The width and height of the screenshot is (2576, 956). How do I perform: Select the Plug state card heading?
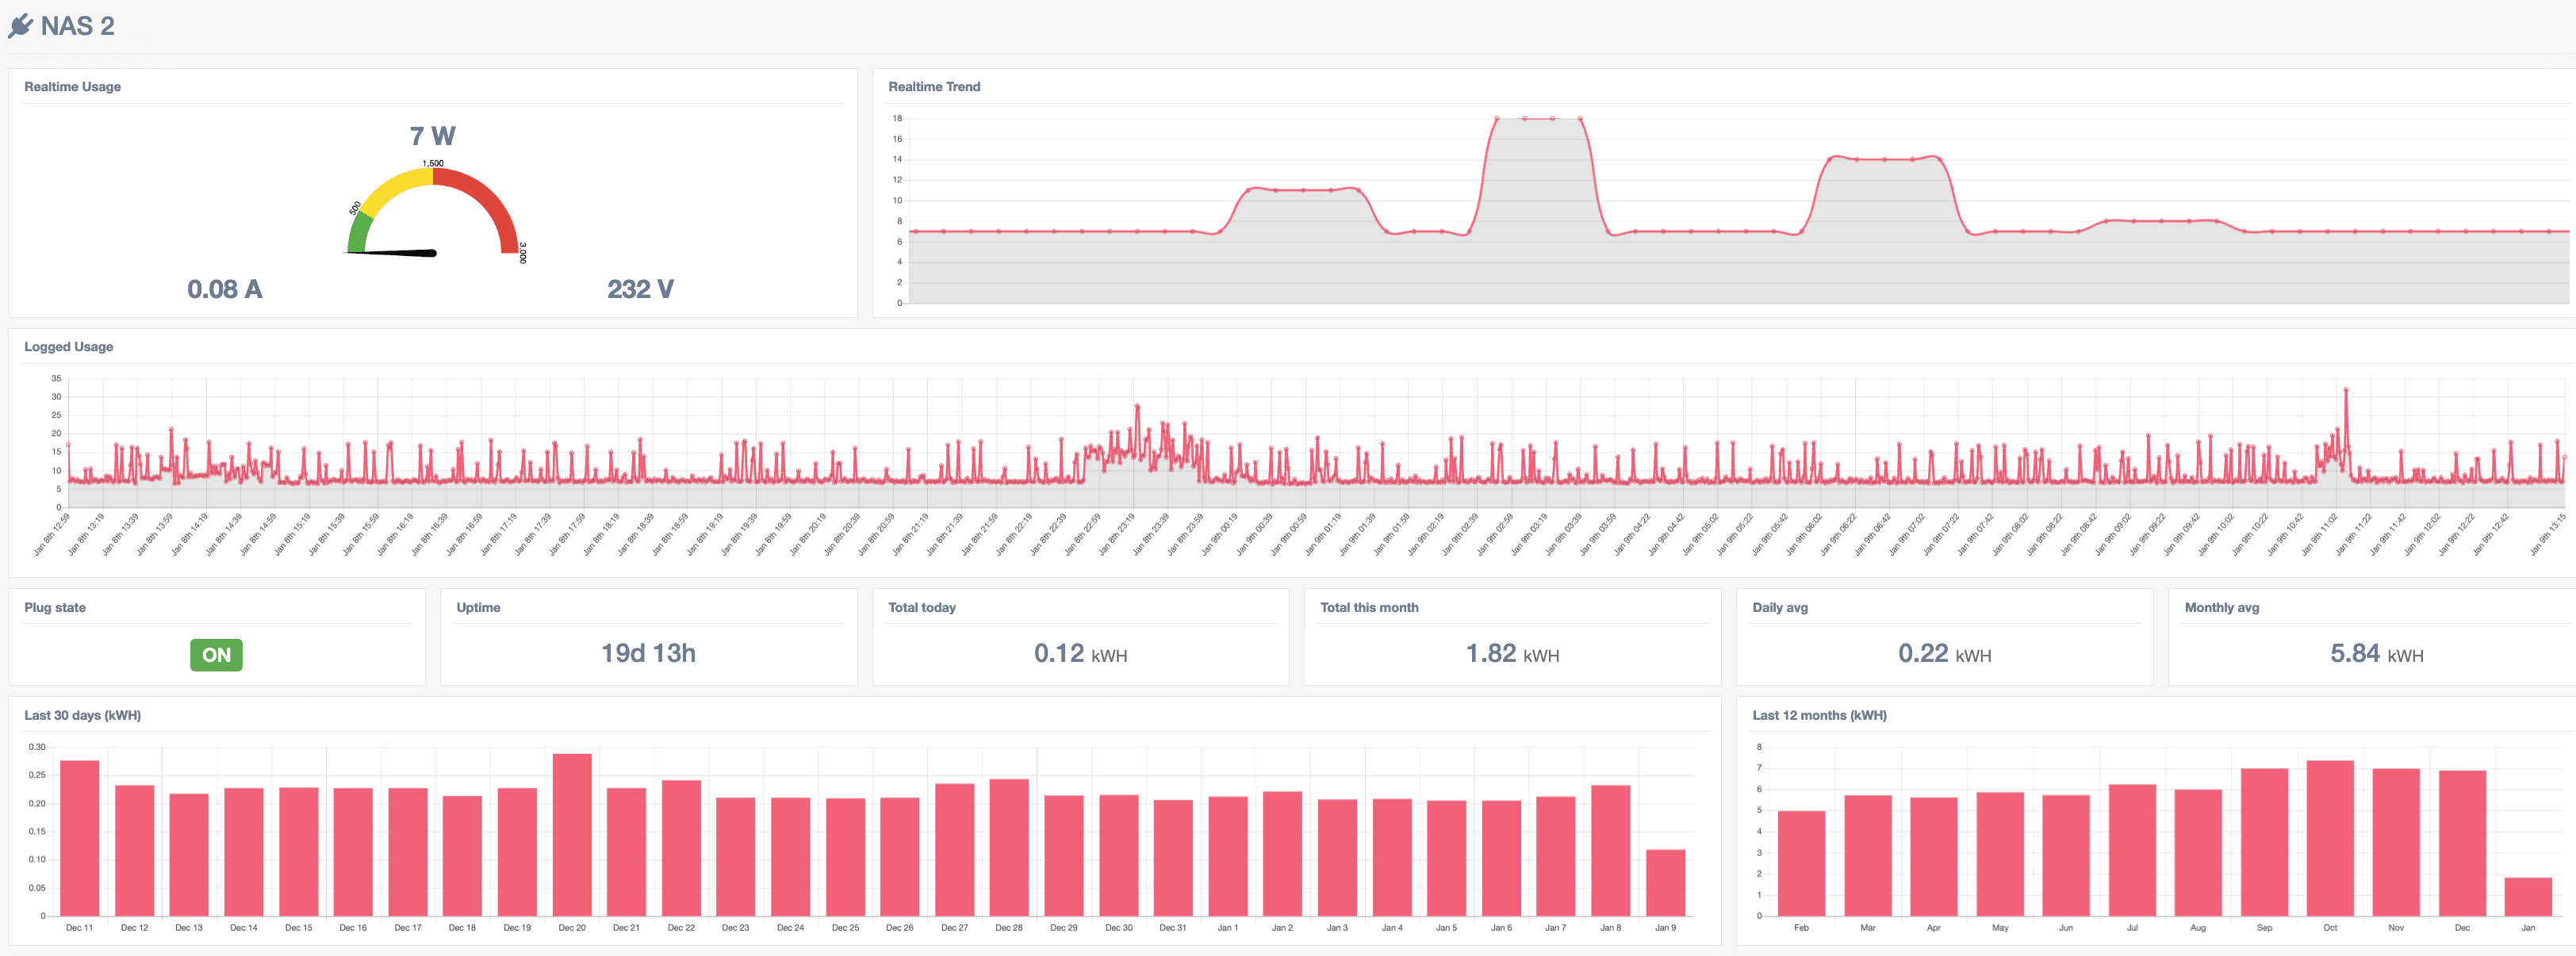click(55, 607)
